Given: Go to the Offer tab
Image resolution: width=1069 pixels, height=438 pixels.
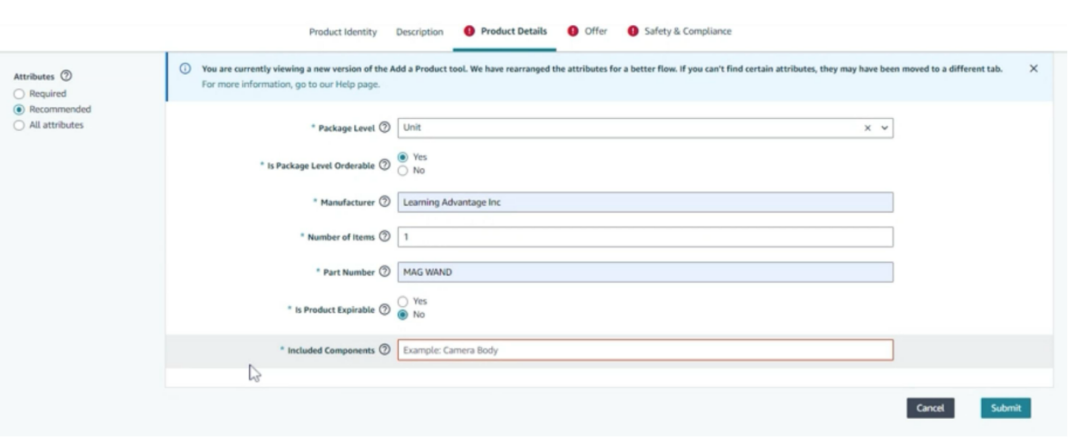Looking at the screenshot, I should [595, 31].
